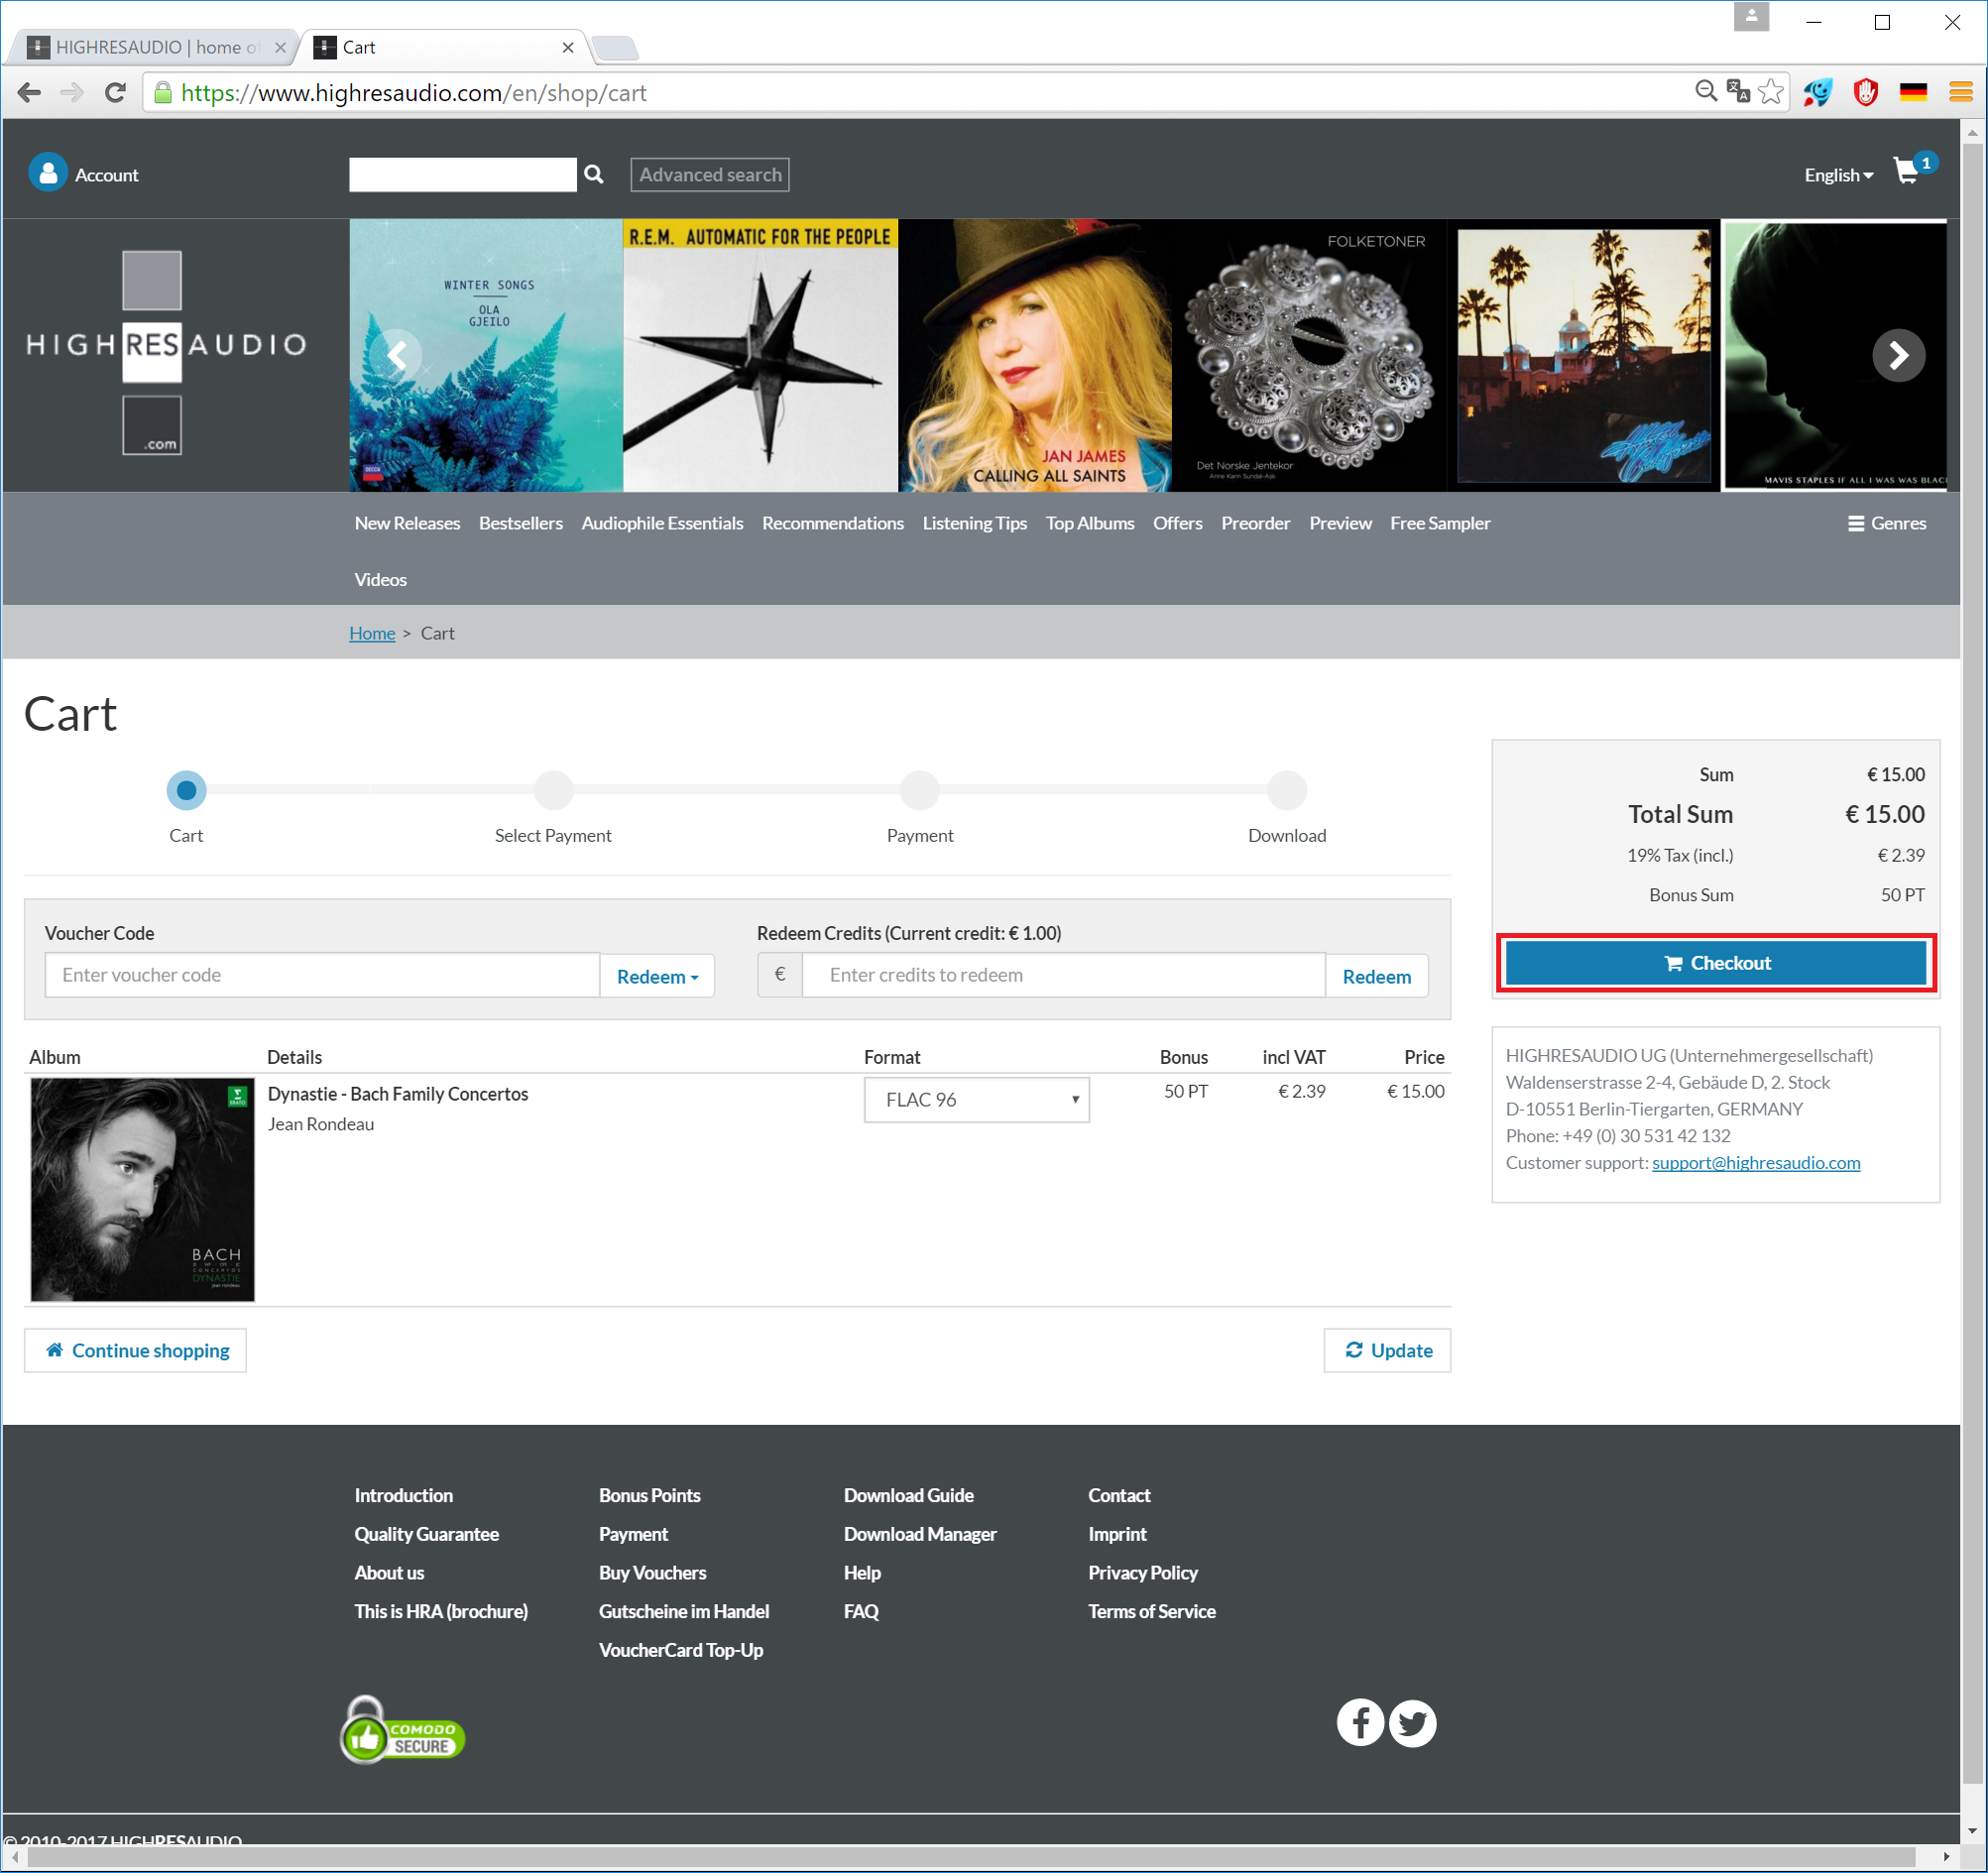This screenshot has height=1873, width=1988.
Task: Click the browser profile icon in title bar
Action: click(1751, 17)
